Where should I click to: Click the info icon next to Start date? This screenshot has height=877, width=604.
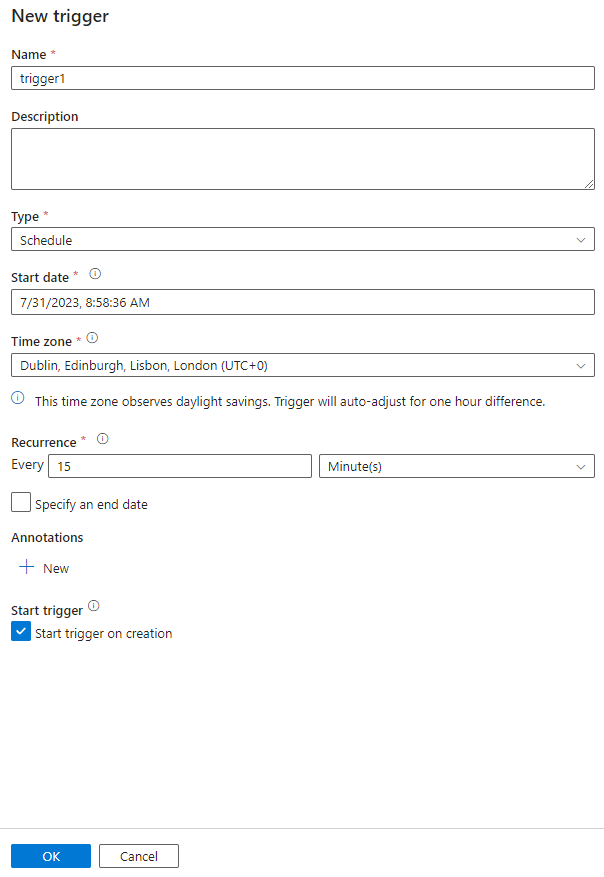(94, 273)
